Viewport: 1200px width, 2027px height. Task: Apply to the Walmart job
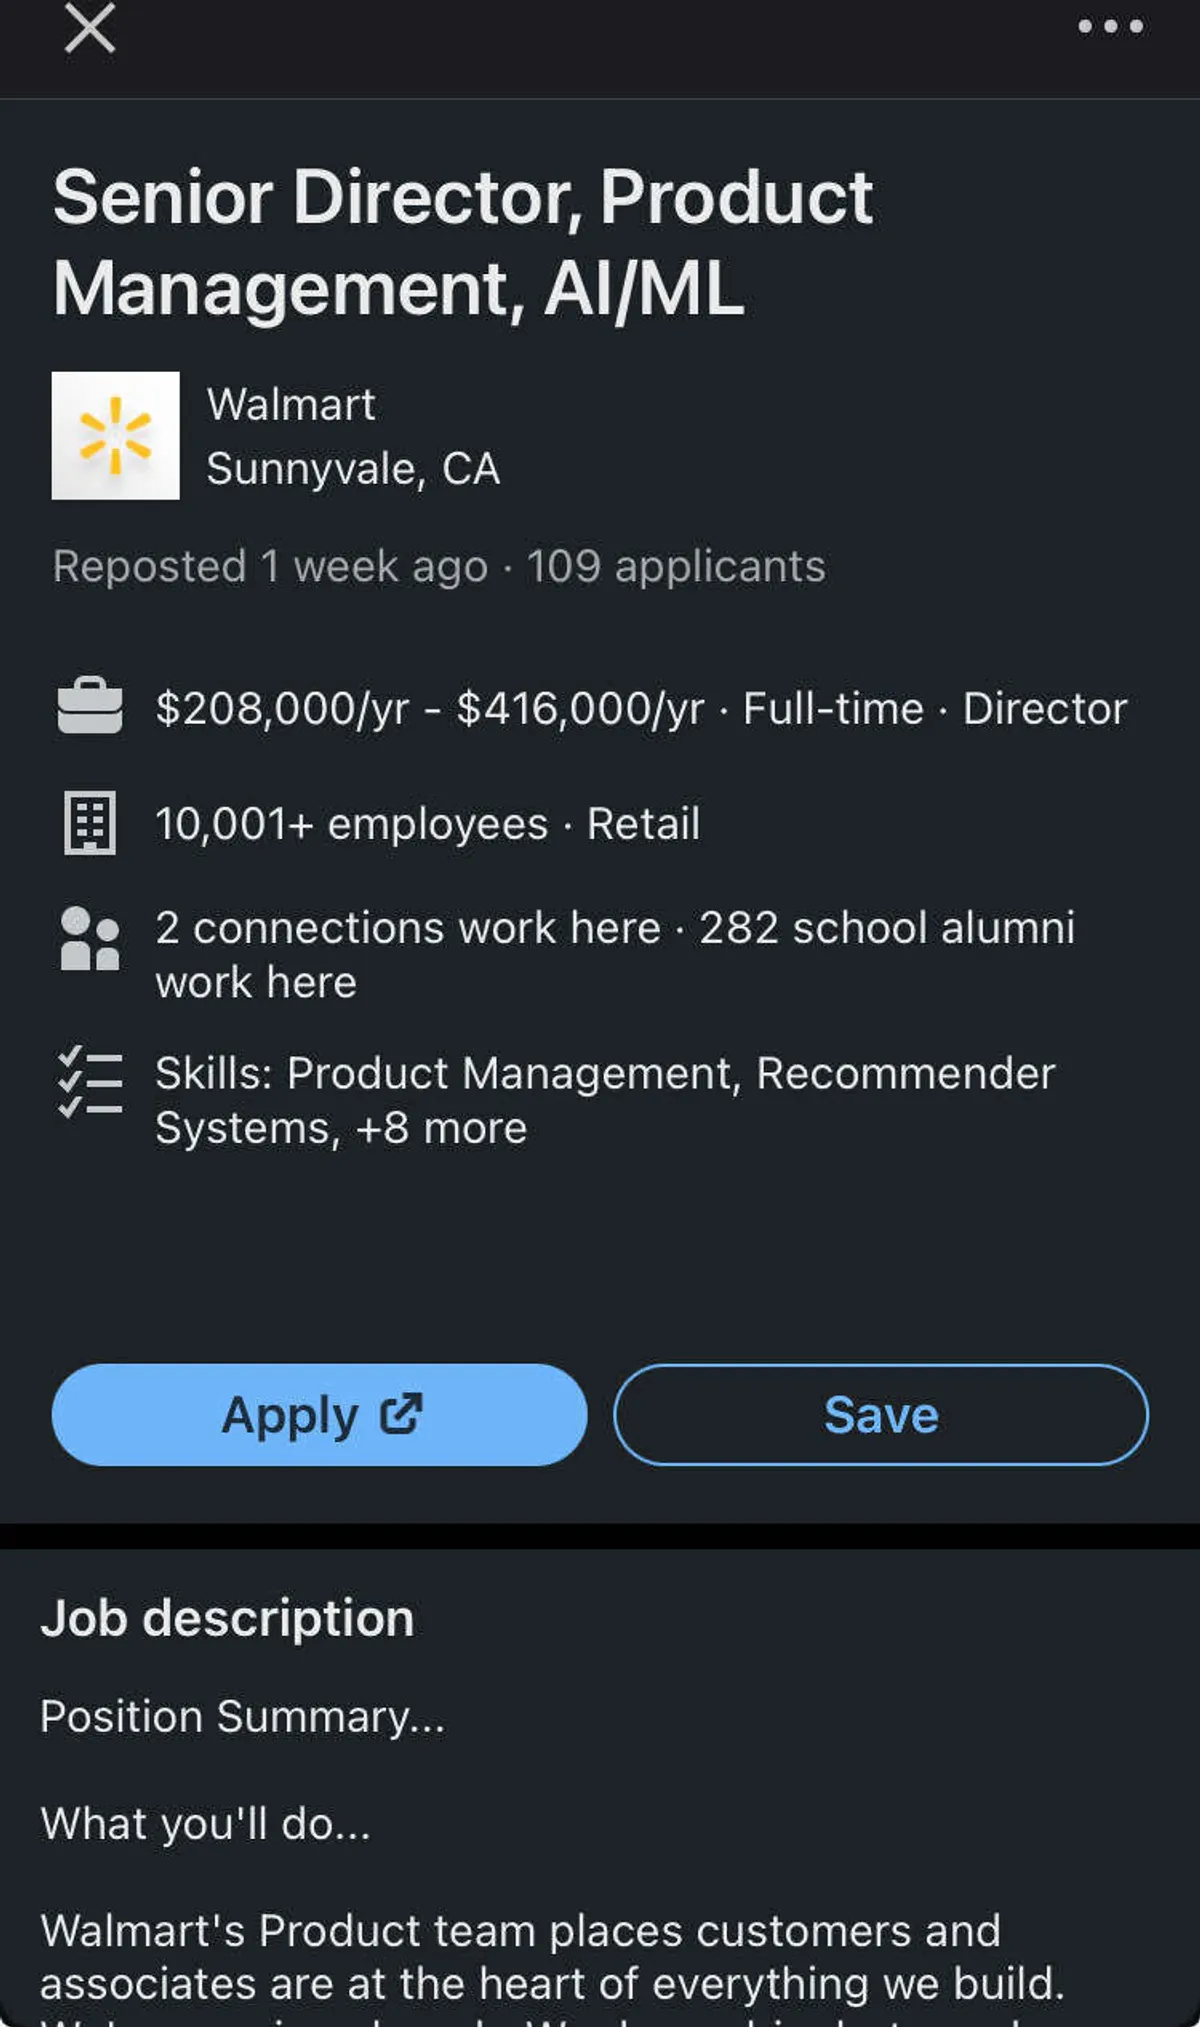click(x=290, y=1415)
